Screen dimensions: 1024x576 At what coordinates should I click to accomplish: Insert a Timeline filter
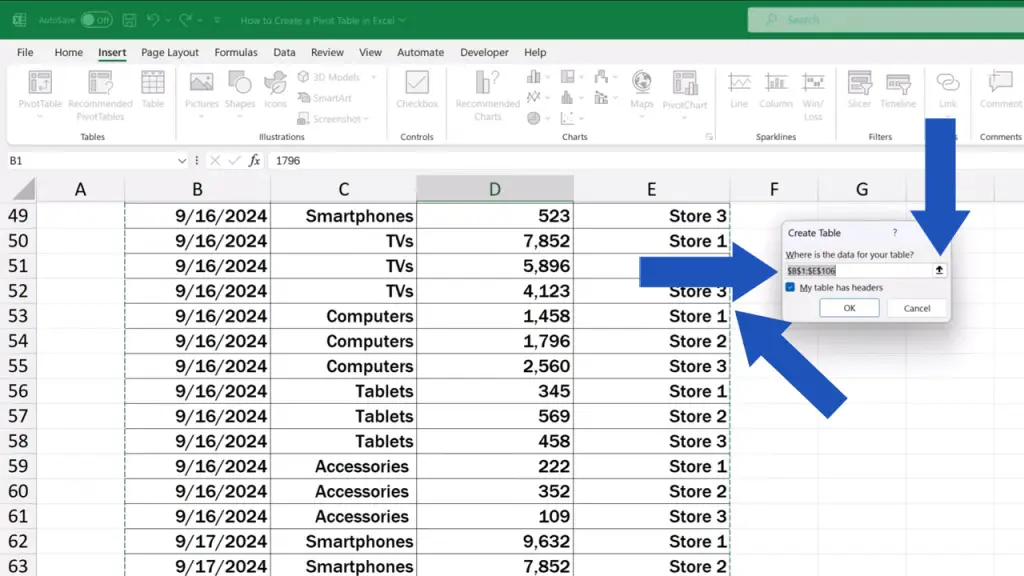coord(898,89)
